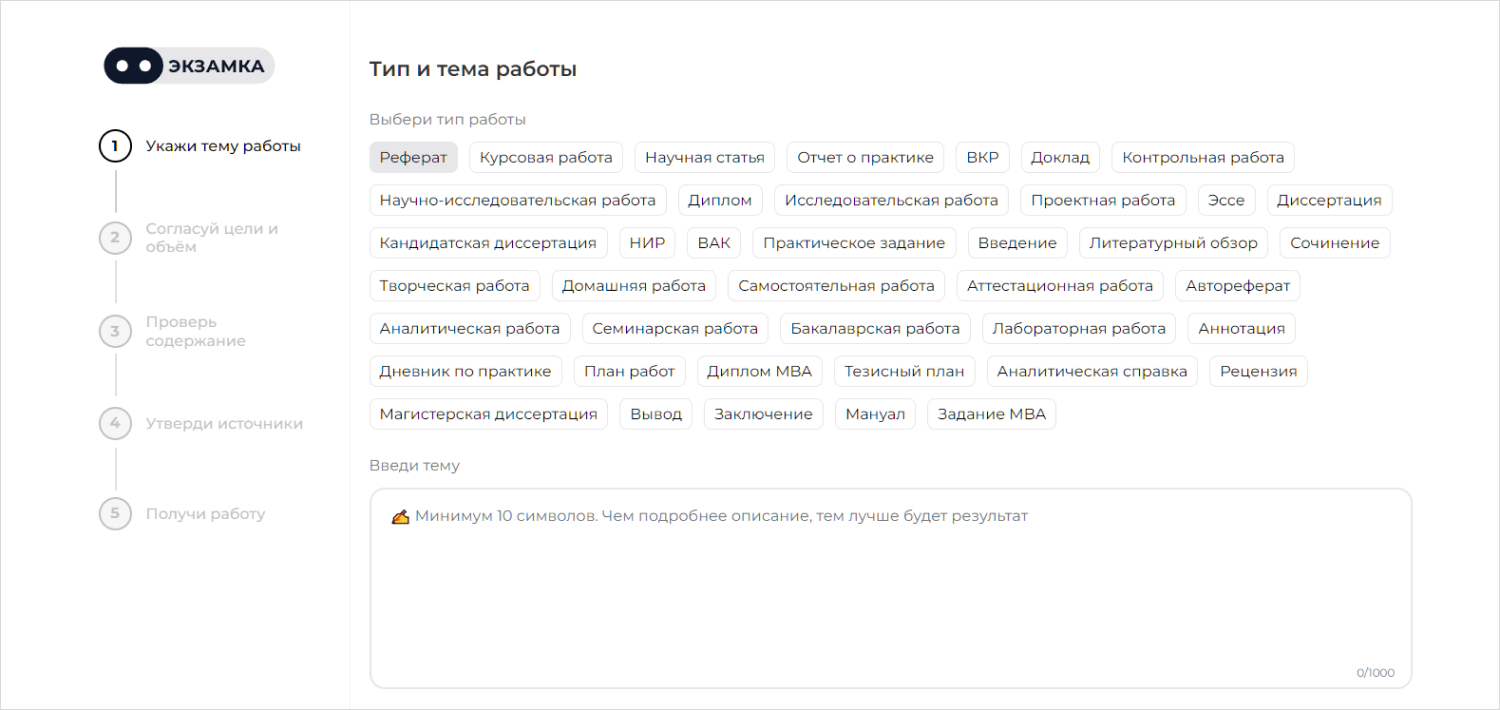1500x710 pixels.
Task: Click the Экзамка logo
Action: coord(189,66)
